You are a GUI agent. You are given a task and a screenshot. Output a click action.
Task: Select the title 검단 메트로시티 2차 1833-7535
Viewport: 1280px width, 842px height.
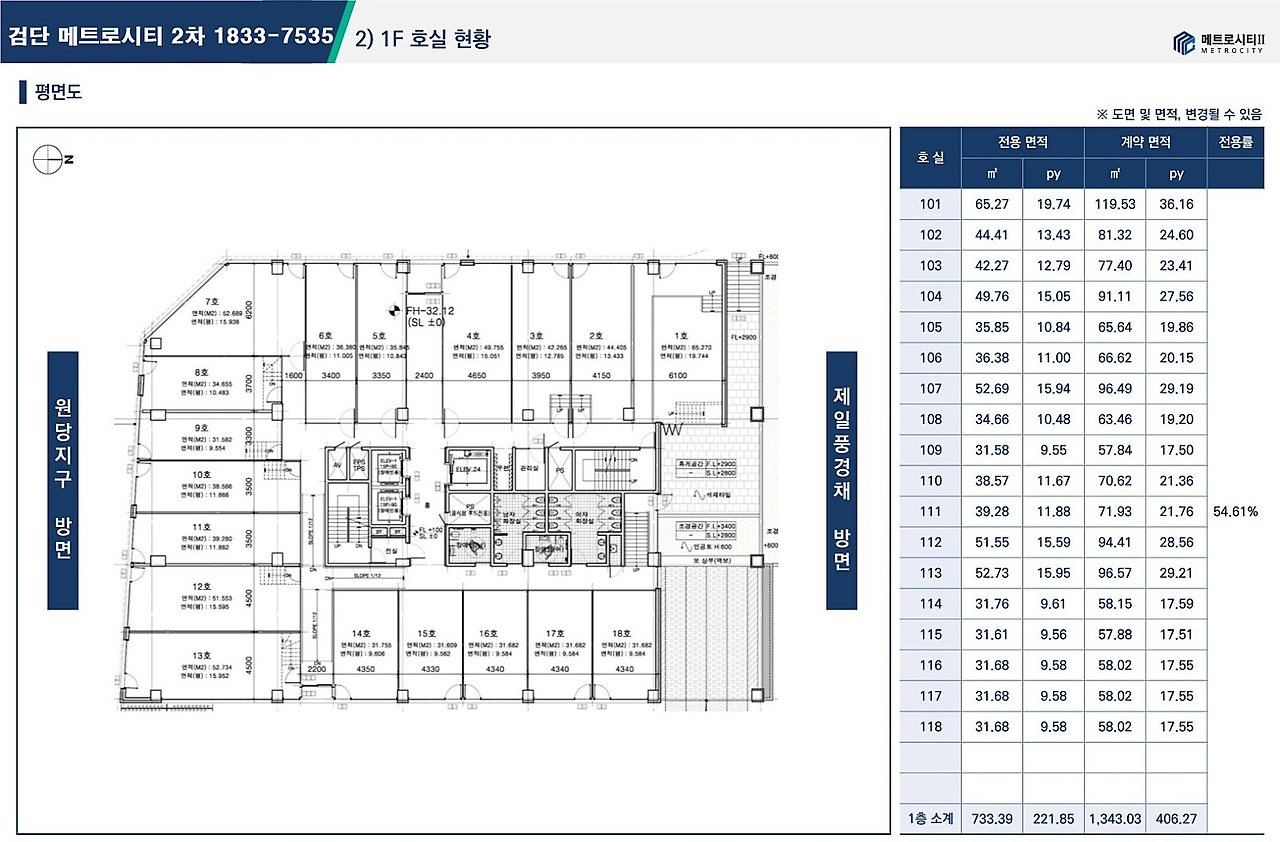click(170, 37)
